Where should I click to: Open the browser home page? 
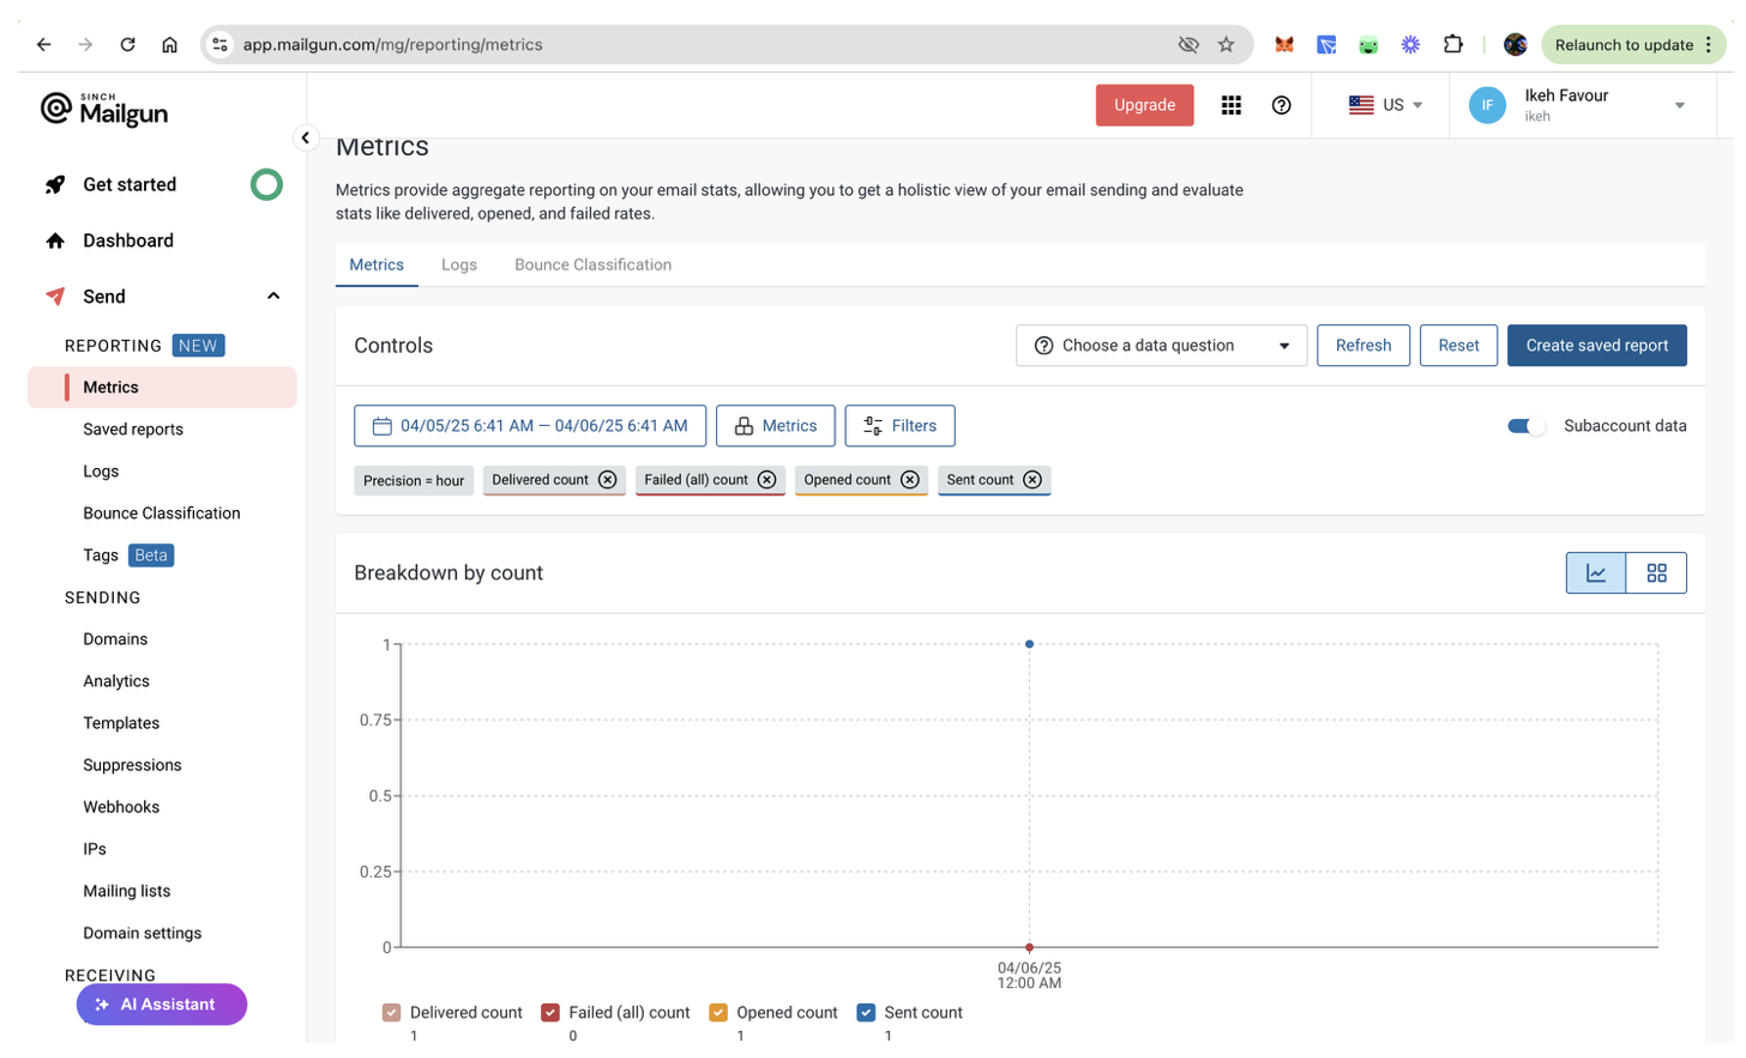(169, 45)
